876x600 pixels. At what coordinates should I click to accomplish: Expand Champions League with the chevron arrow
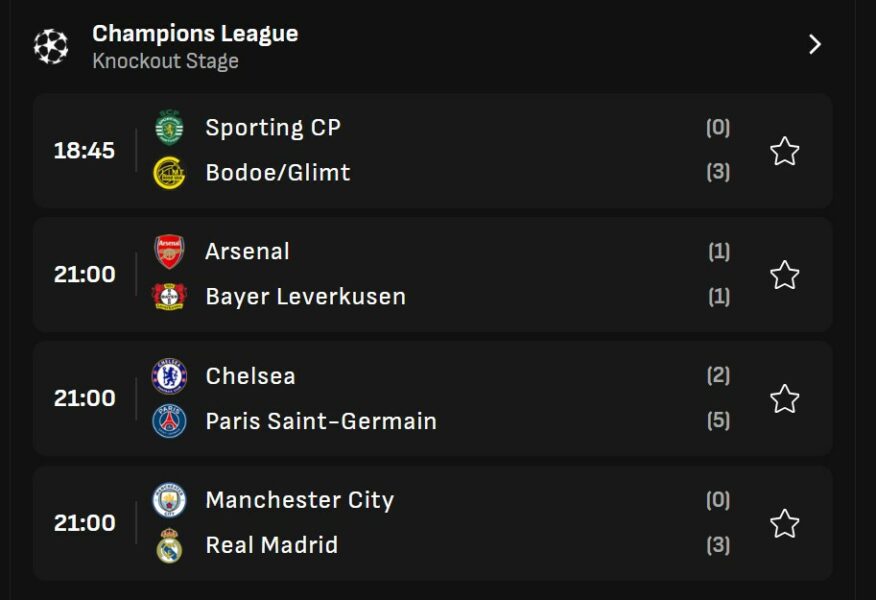pos(815,45)
